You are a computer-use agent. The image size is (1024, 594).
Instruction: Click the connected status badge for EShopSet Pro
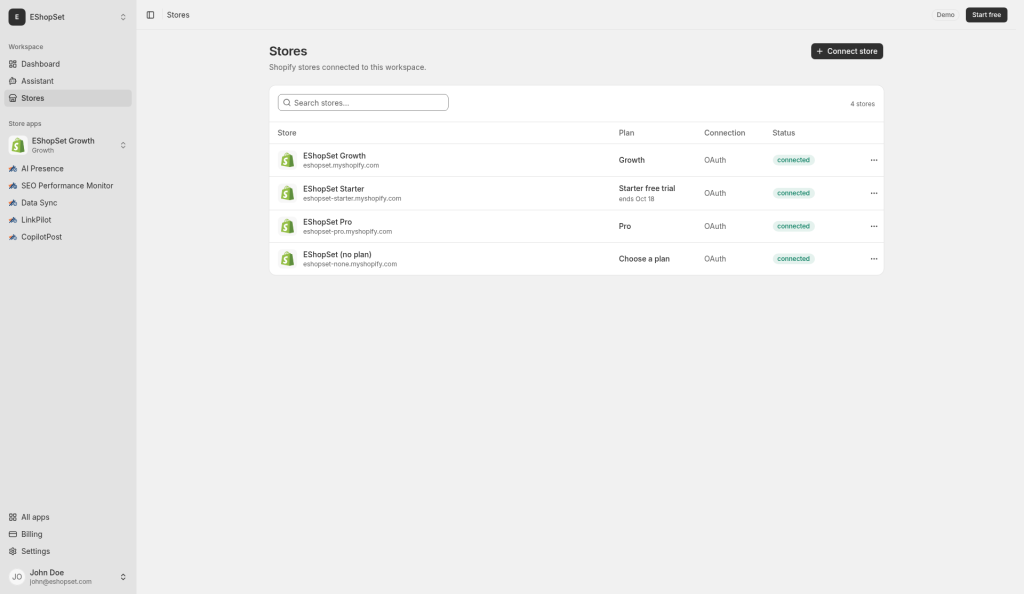(x=793, y=226)
